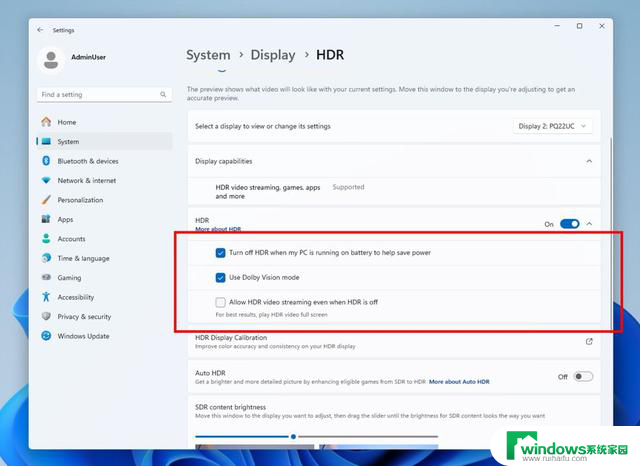Click in the Find a setting box

104,94
